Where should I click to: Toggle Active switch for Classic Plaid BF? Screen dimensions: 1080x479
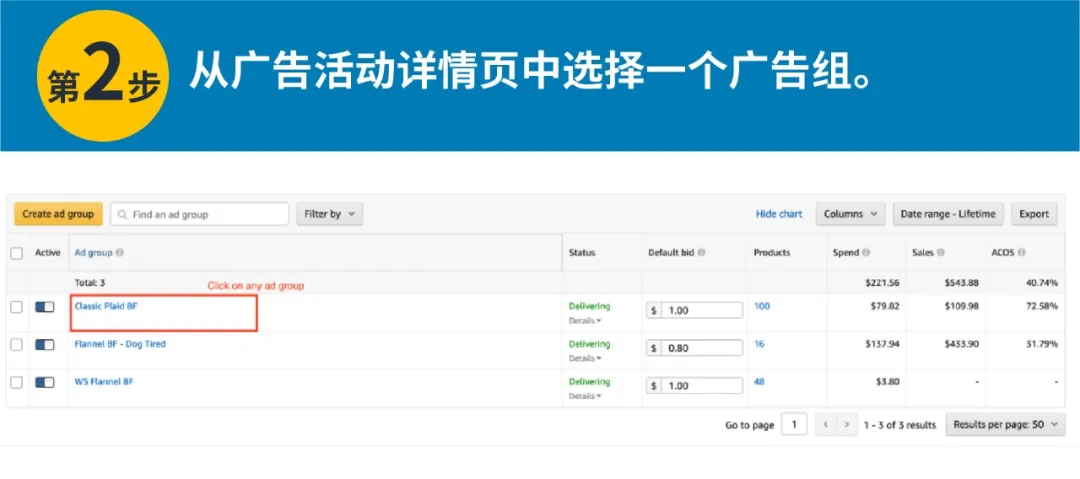(x=45, y=307)
